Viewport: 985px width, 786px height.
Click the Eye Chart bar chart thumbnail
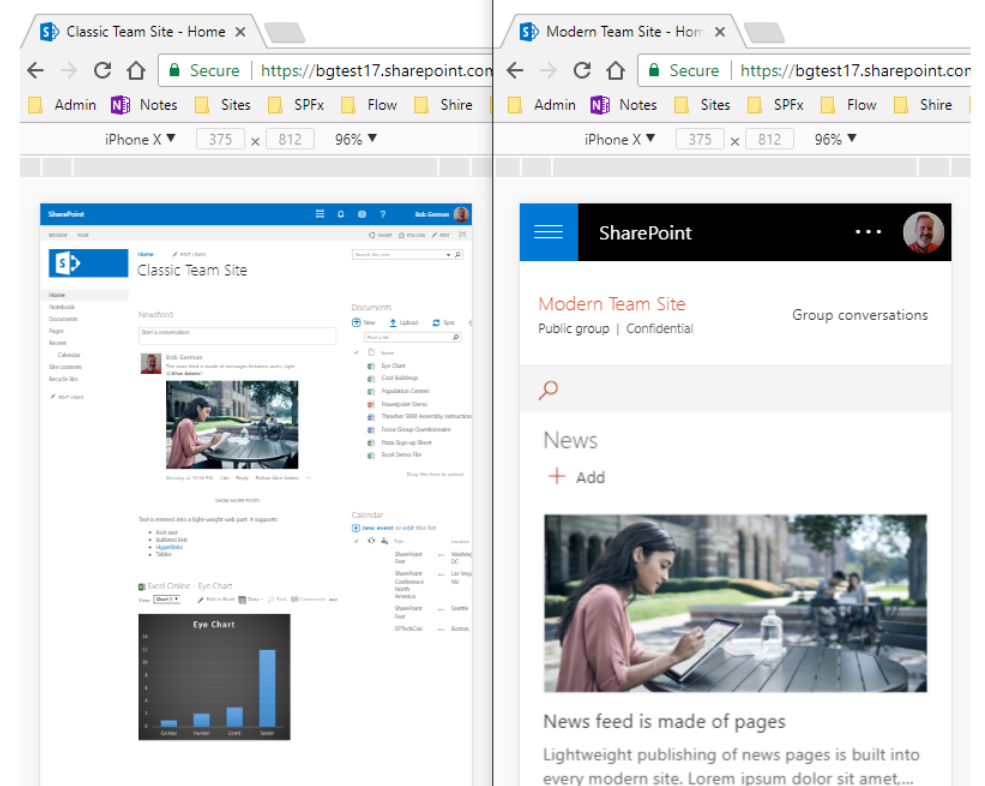coord(214,677)
